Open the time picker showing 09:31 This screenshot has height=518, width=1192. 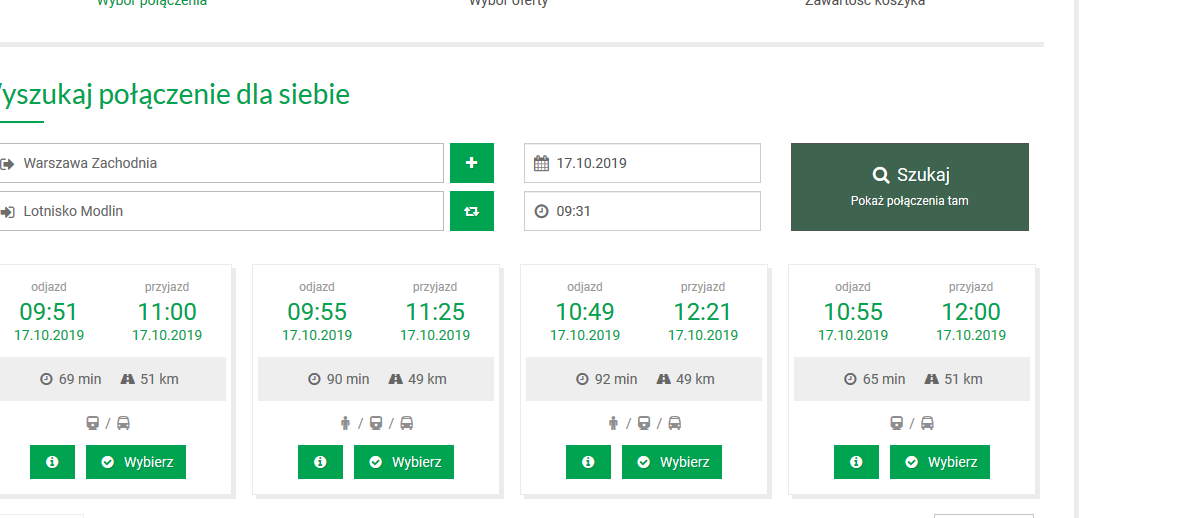tap(650, 211)
